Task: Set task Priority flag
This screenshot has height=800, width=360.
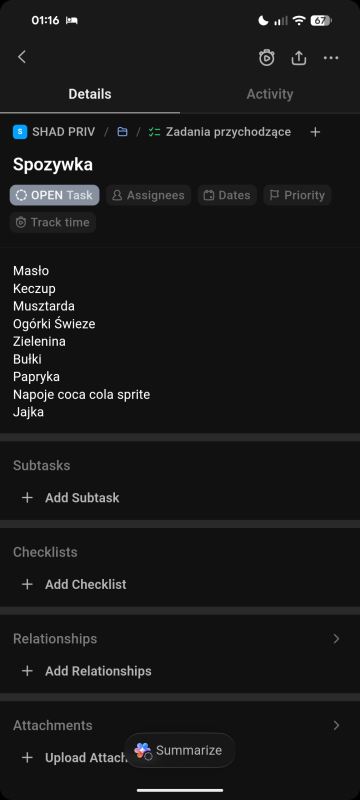Action: pos(297,195)
